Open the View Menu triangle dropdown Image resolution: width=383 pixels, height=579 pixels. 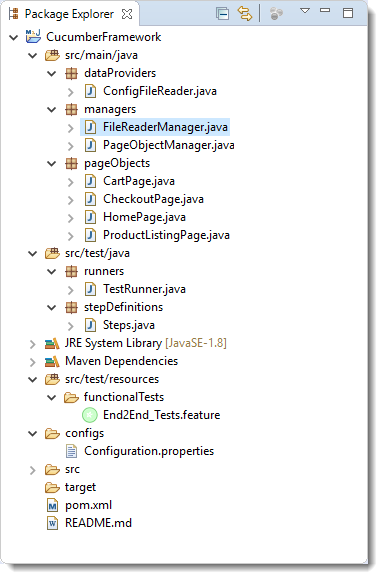coord(305,11)
